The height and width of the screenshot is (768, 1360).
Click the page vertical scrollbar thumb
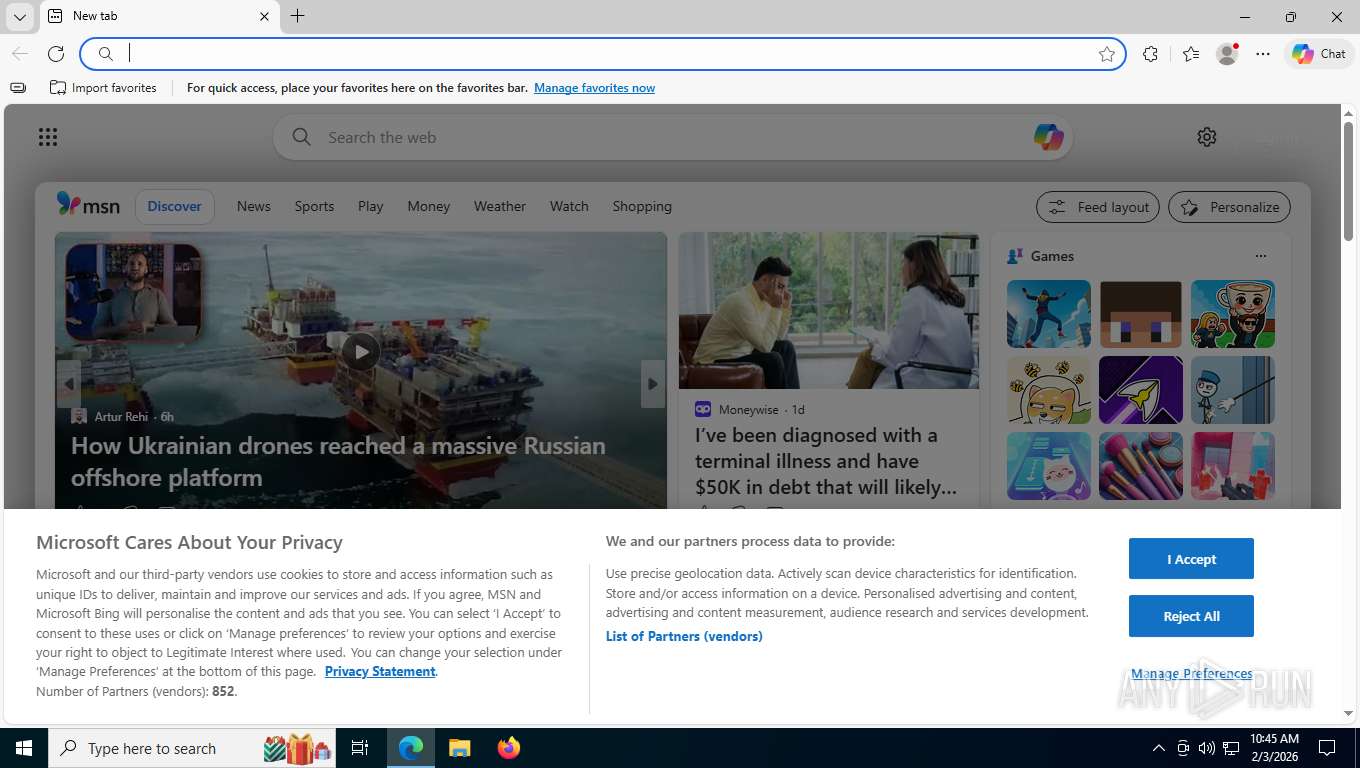1348,180
